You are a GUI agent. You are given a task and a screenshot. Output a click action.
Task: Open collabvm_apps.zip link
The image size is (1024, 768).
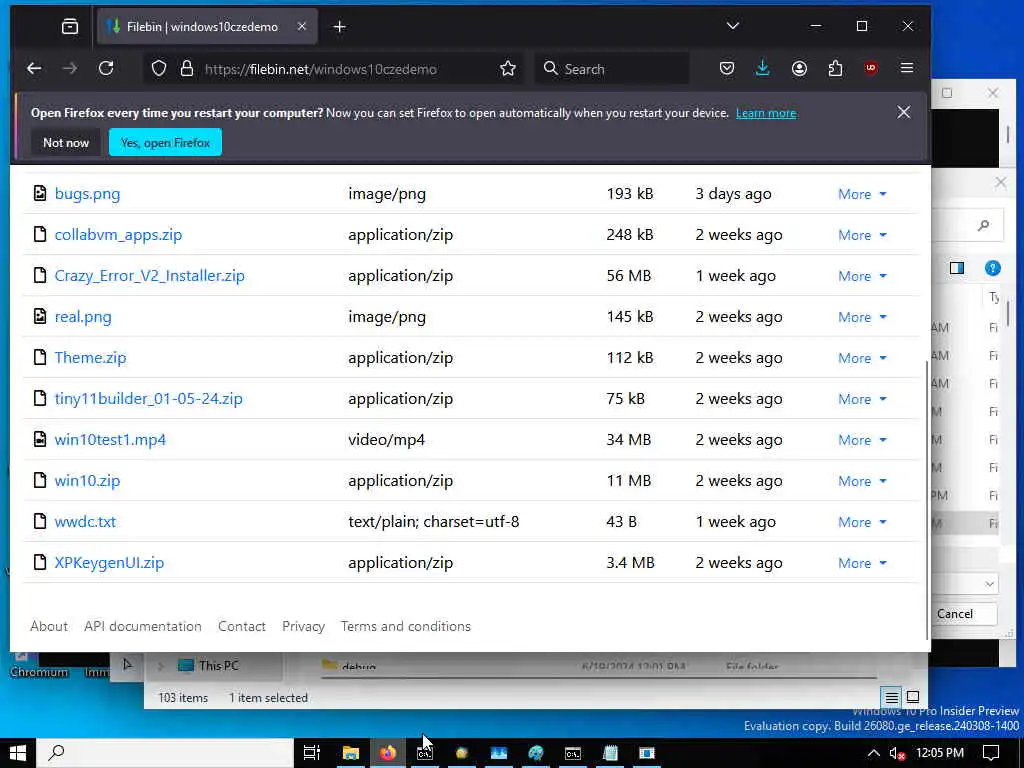pyautogui.click(x=118, y=235)
